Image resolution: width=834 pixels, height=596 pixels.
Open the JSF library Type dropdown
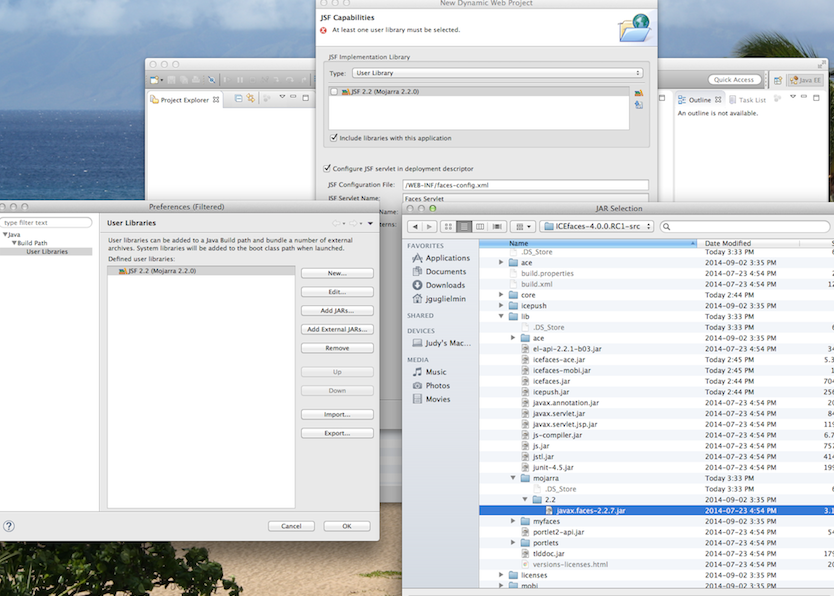497,73
